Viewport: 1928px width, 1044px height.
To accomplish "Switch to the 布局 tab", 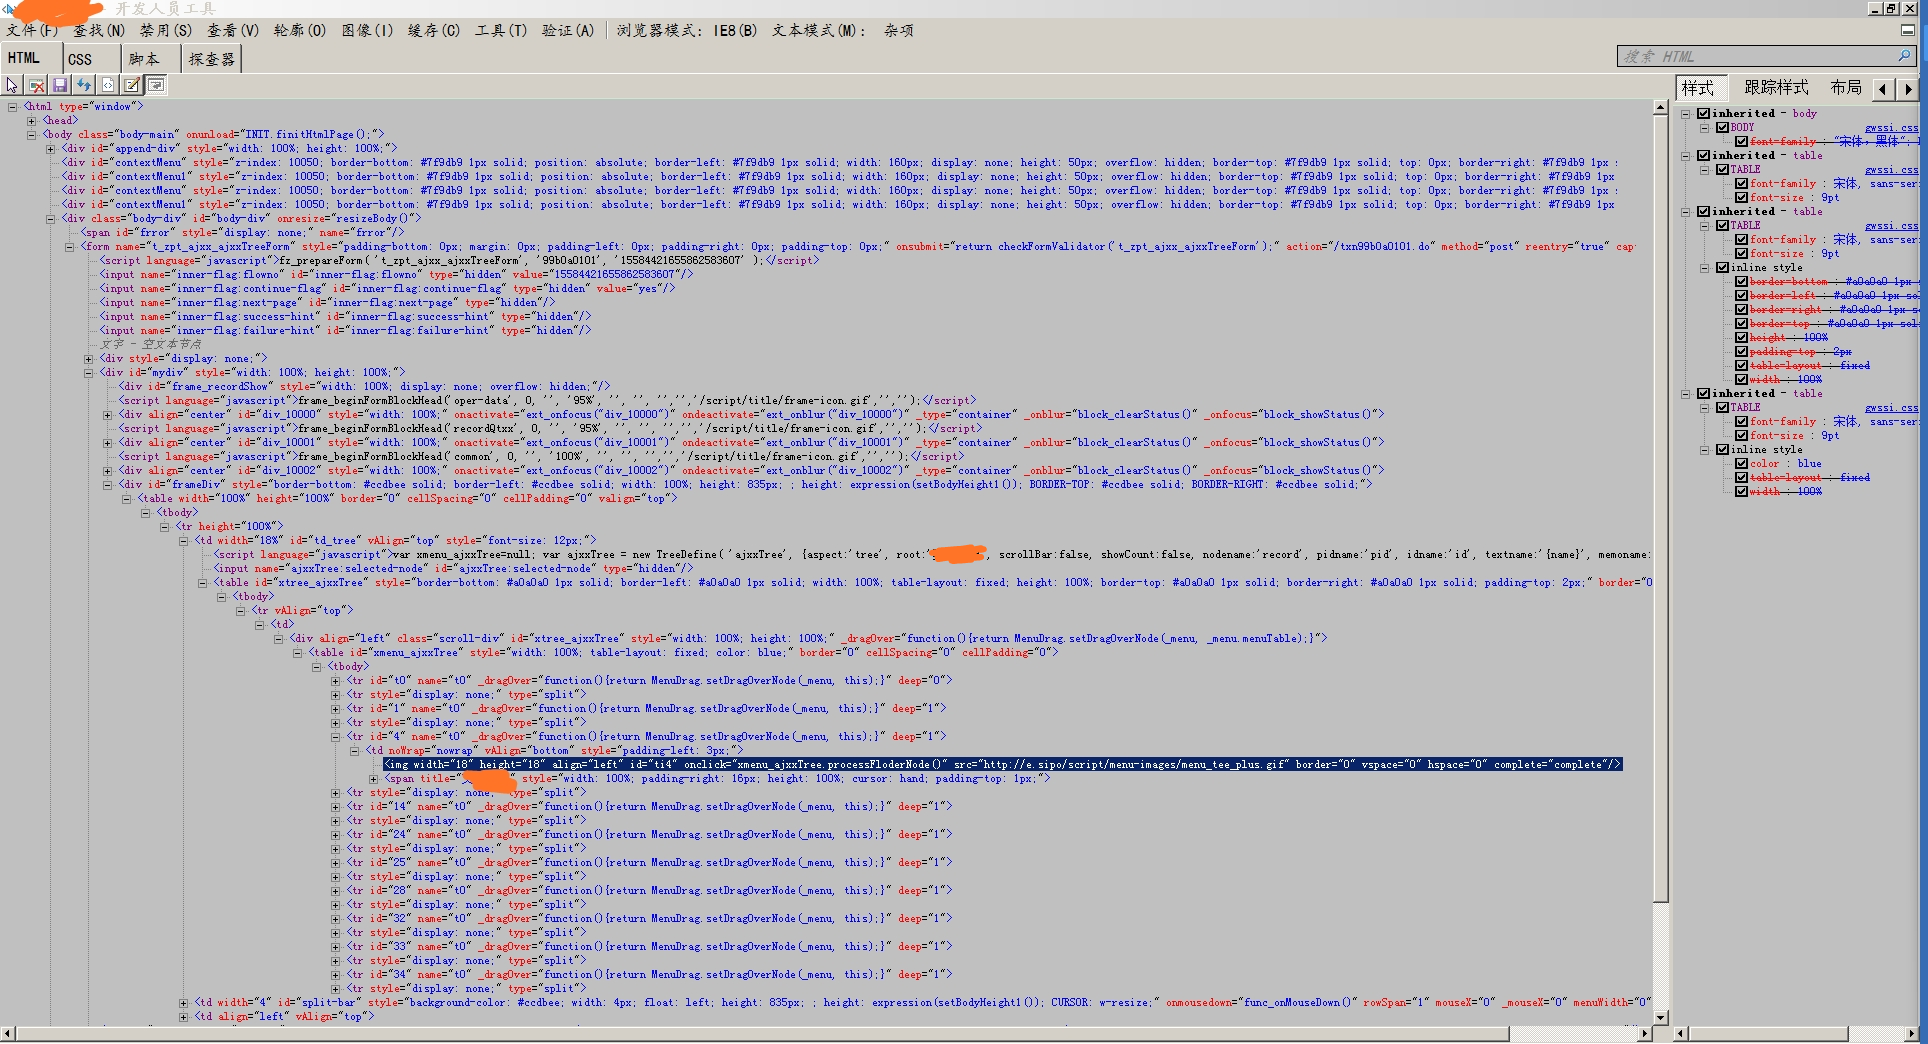I will pyautogui.click(x=1846, y=88).
